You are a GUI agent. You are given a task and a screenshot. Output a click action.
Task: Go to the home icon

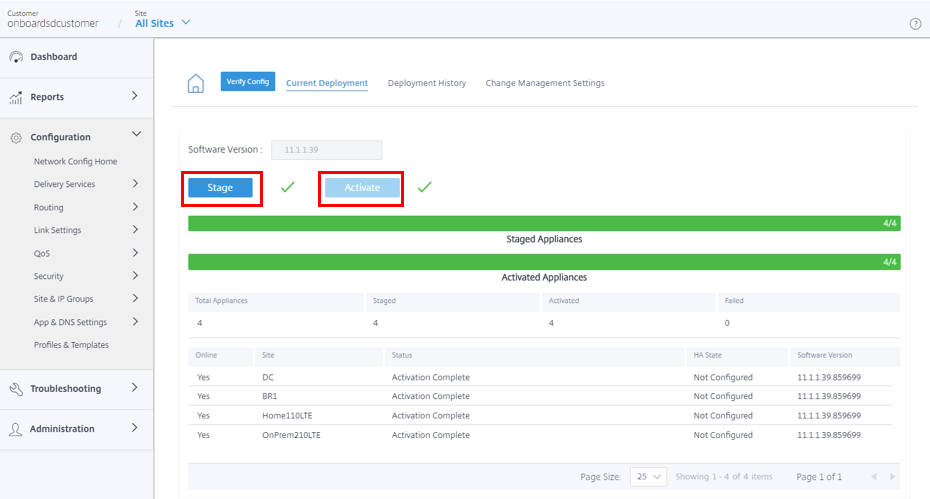(196, 84)
